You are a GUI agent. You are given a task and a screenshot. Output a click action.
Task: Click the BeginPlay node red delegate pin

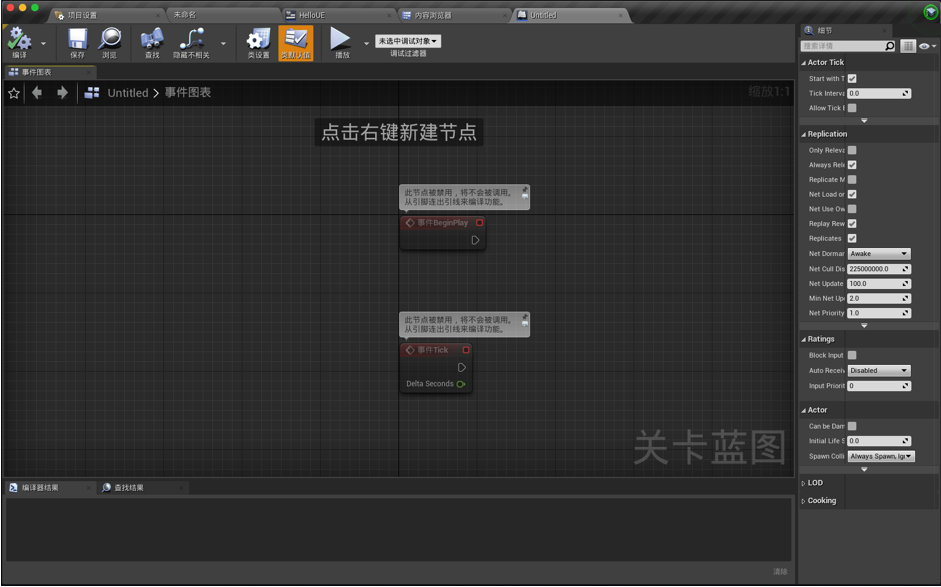[x=480, y=223]
